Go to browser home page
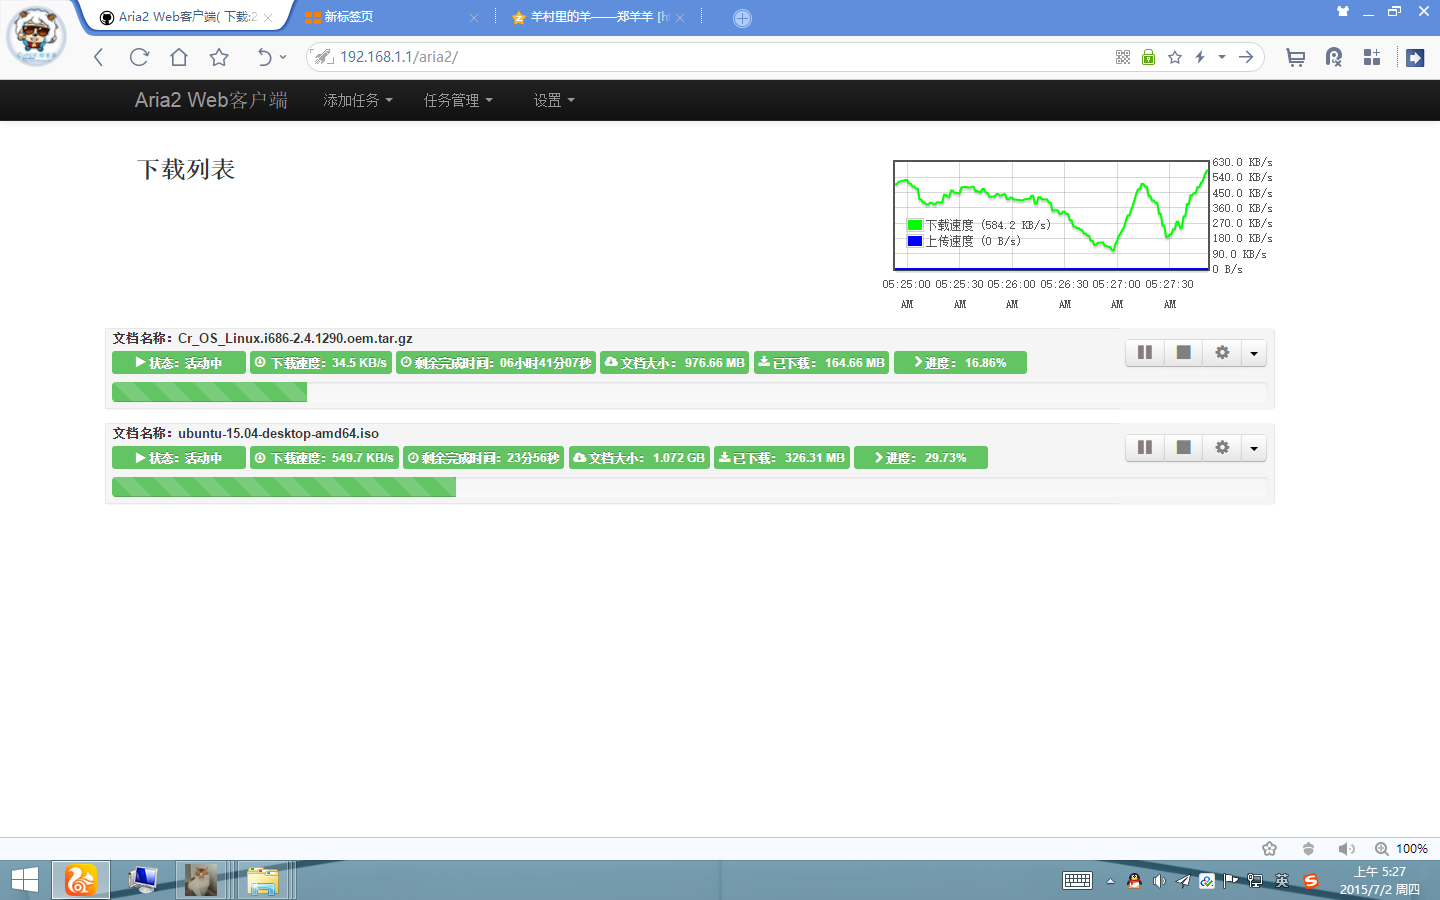The image size is (1440, 900). 179,57
